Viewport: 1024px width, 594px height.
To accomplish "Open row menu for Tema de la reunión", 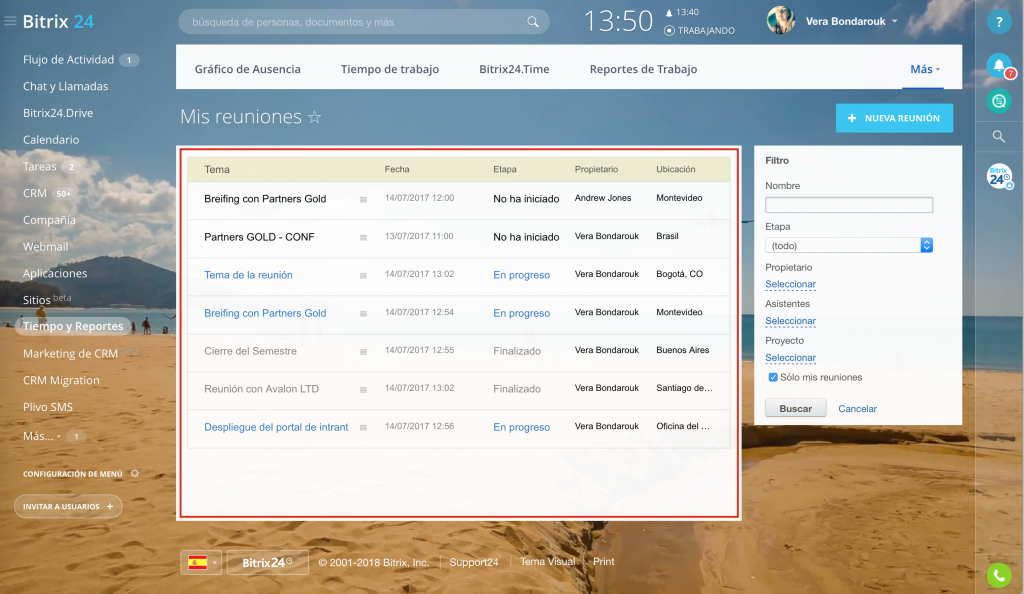I will (363, 275).
